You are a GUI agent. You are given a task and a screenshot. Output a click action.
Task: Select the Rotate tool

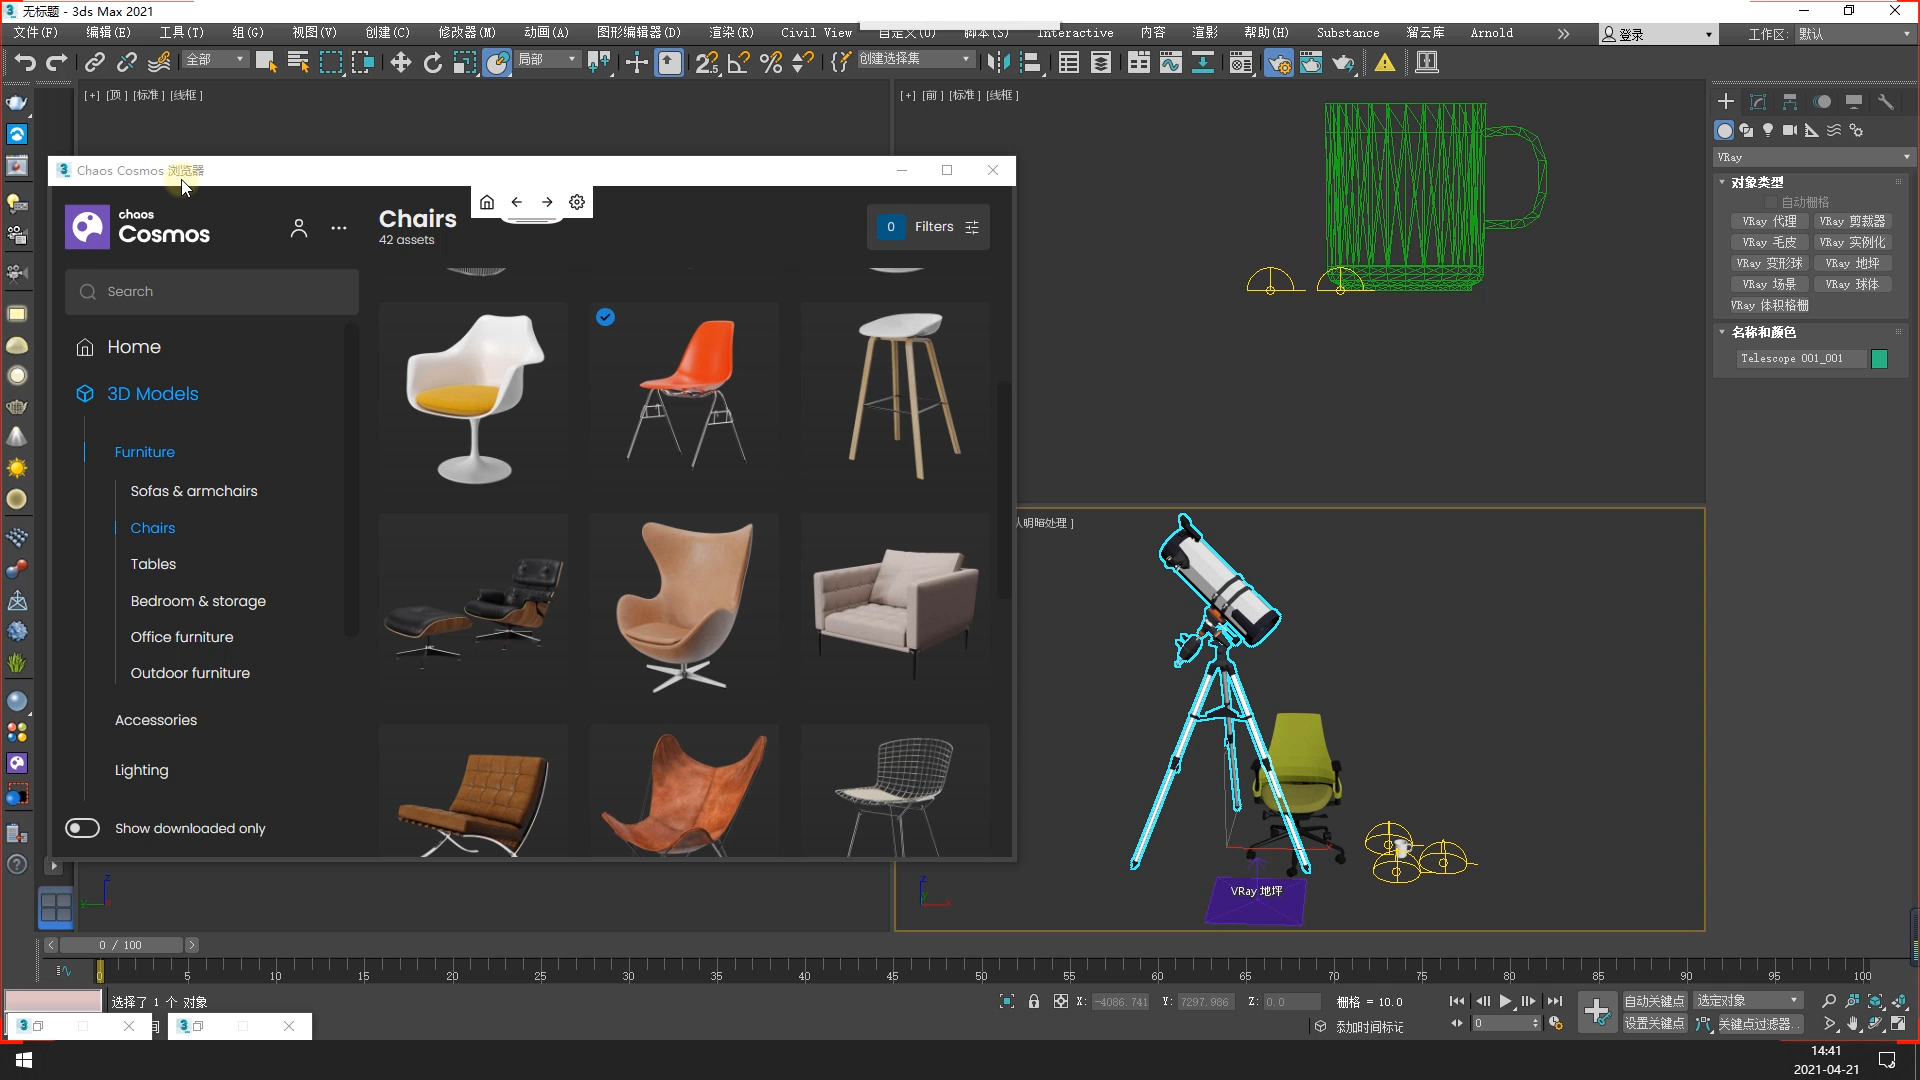pos(432,63)
